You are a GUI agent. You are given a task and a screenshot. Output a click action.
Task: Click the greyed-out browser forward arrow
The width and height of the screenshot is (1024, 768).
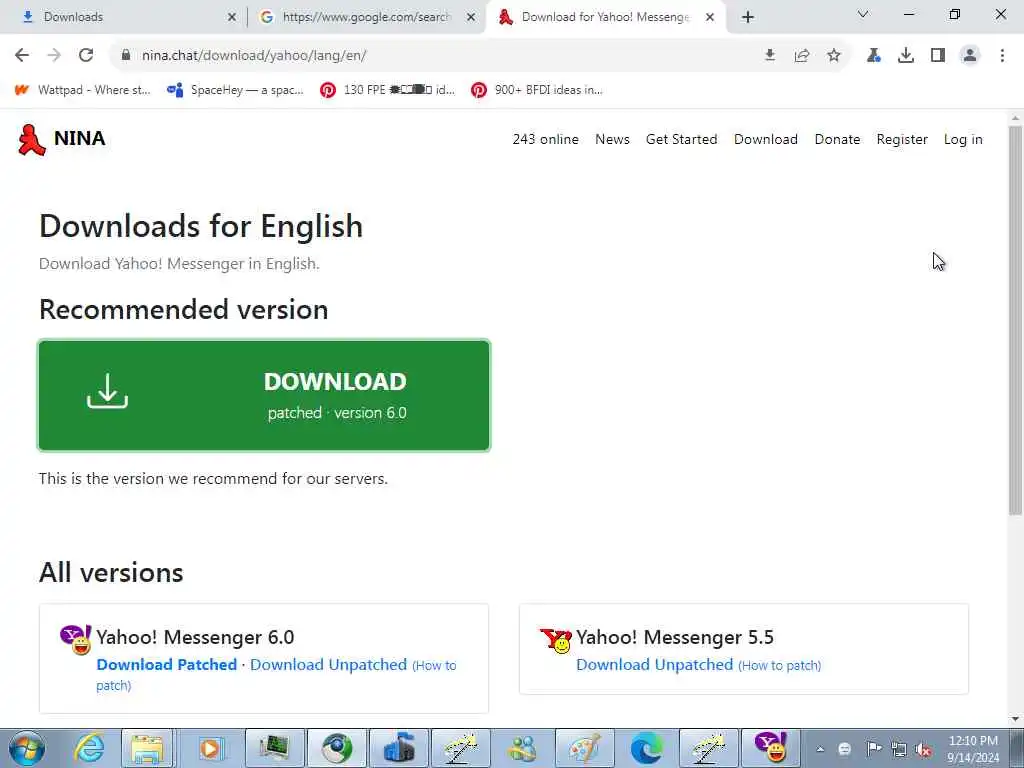[x=54, y=56]
